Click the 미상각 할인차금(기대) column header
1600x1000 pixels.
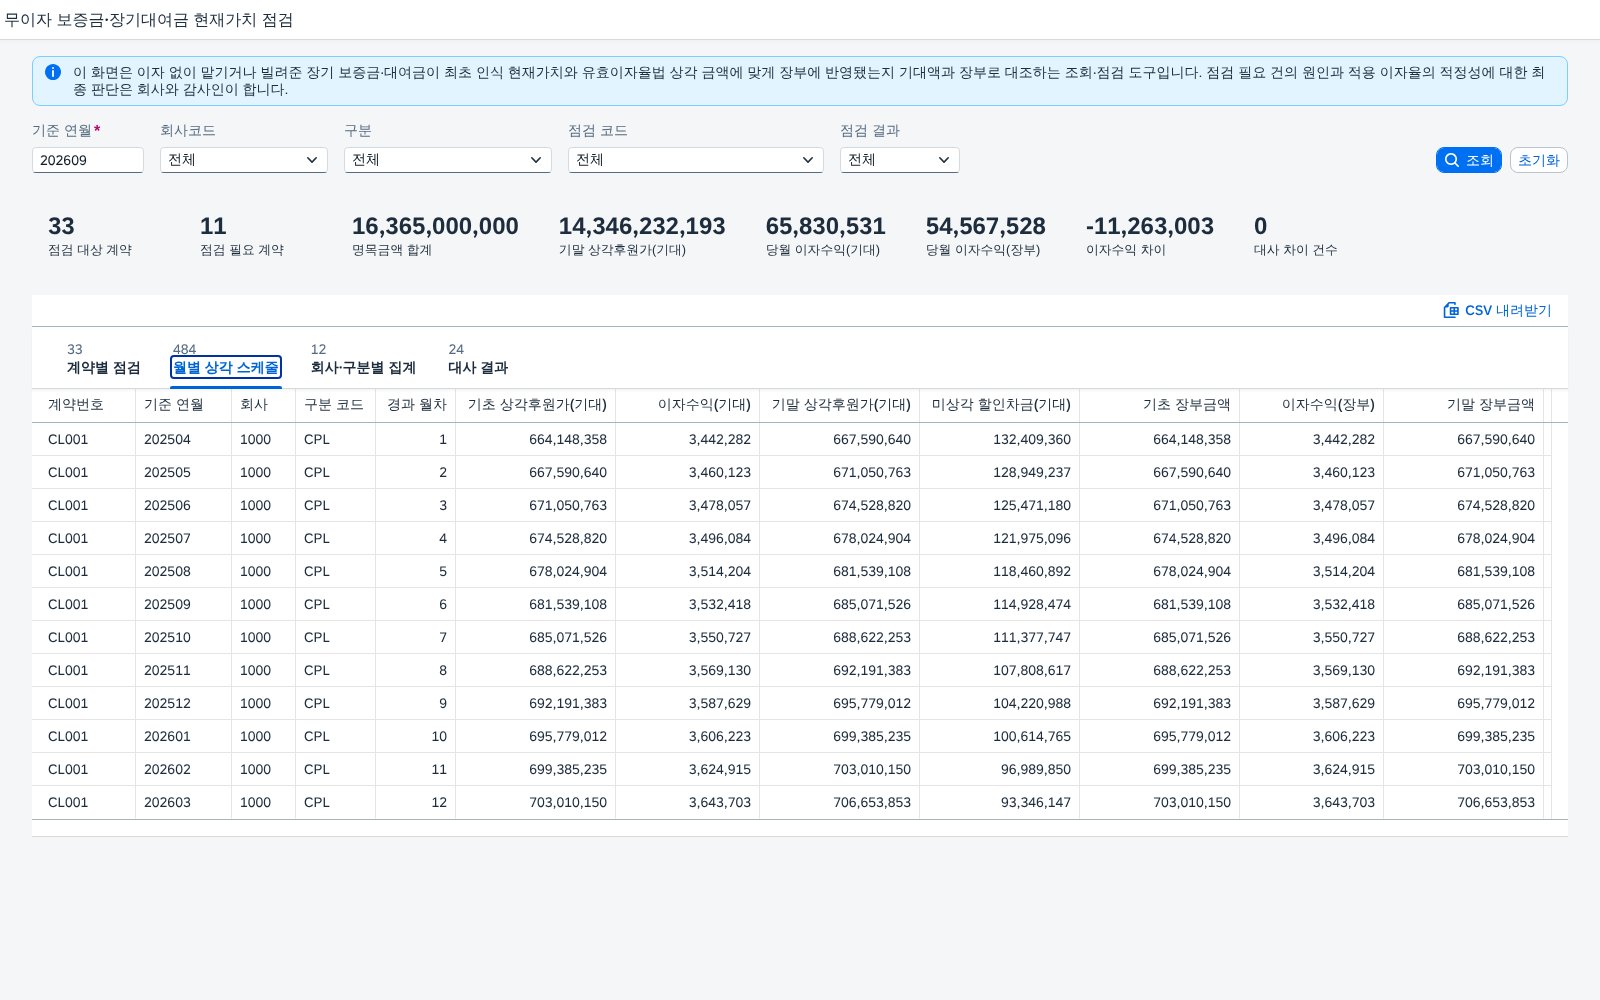[1001, 405]
